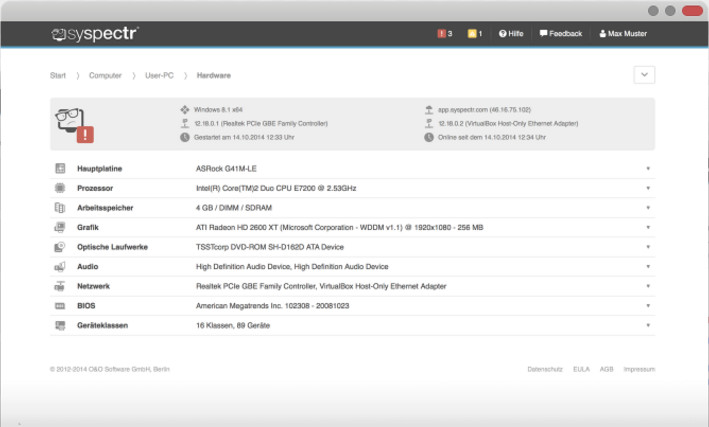Click the Arbeitsspeicher memory icon
Screen dimensions: 709x427
point(60,208)
